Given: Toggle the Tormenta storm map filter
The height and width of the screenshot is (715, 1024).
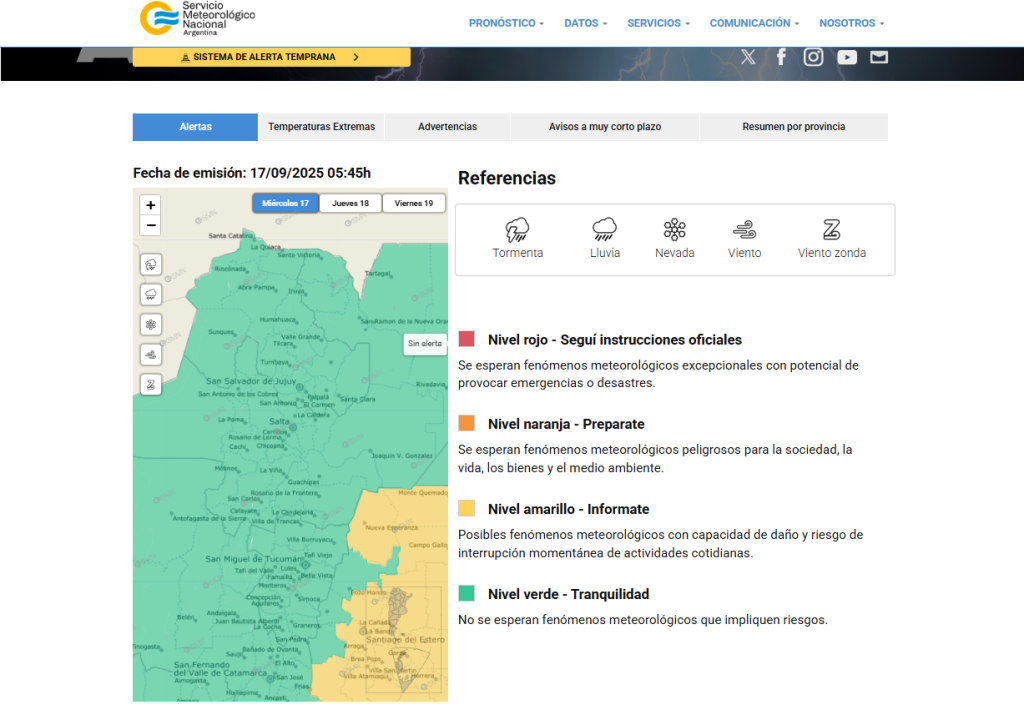Looking at the screenshot, I should pos(151,265).
